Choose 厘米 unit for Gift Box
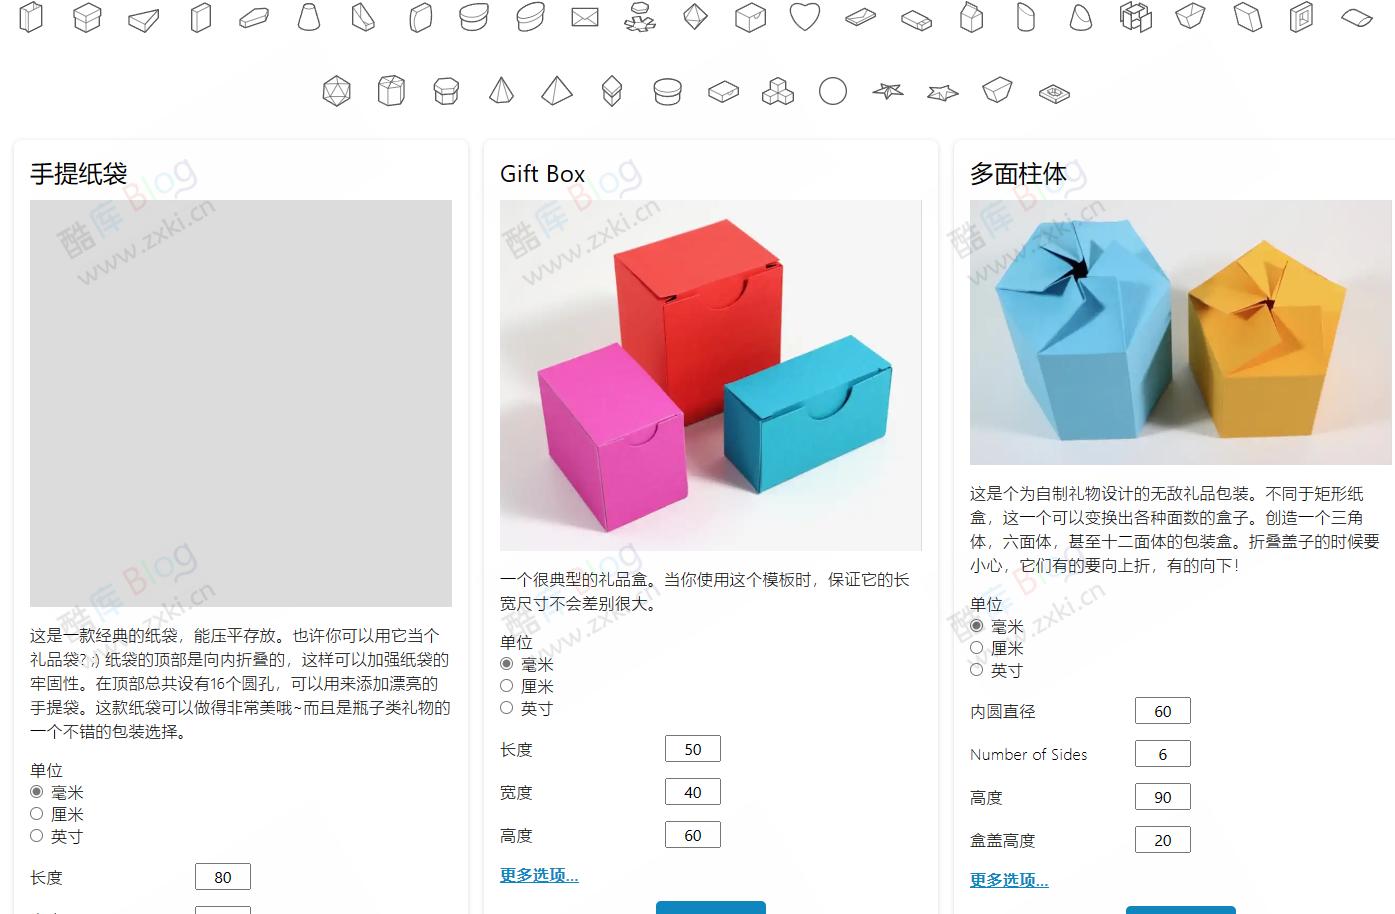The image size is (1395, 914). 507,686
